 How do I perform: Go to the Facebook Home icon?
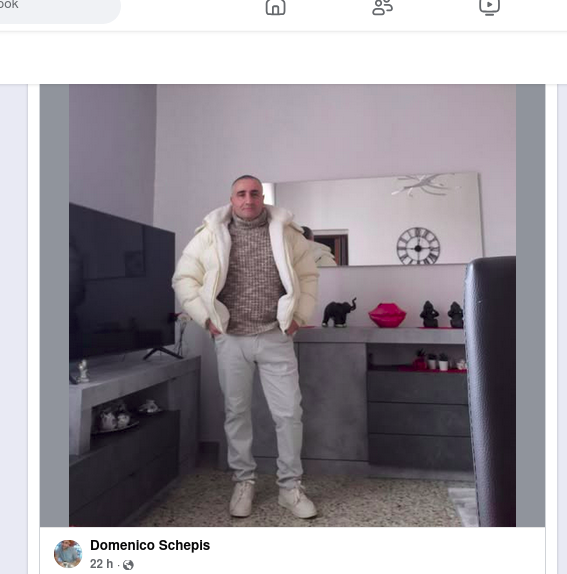(275, 7)
